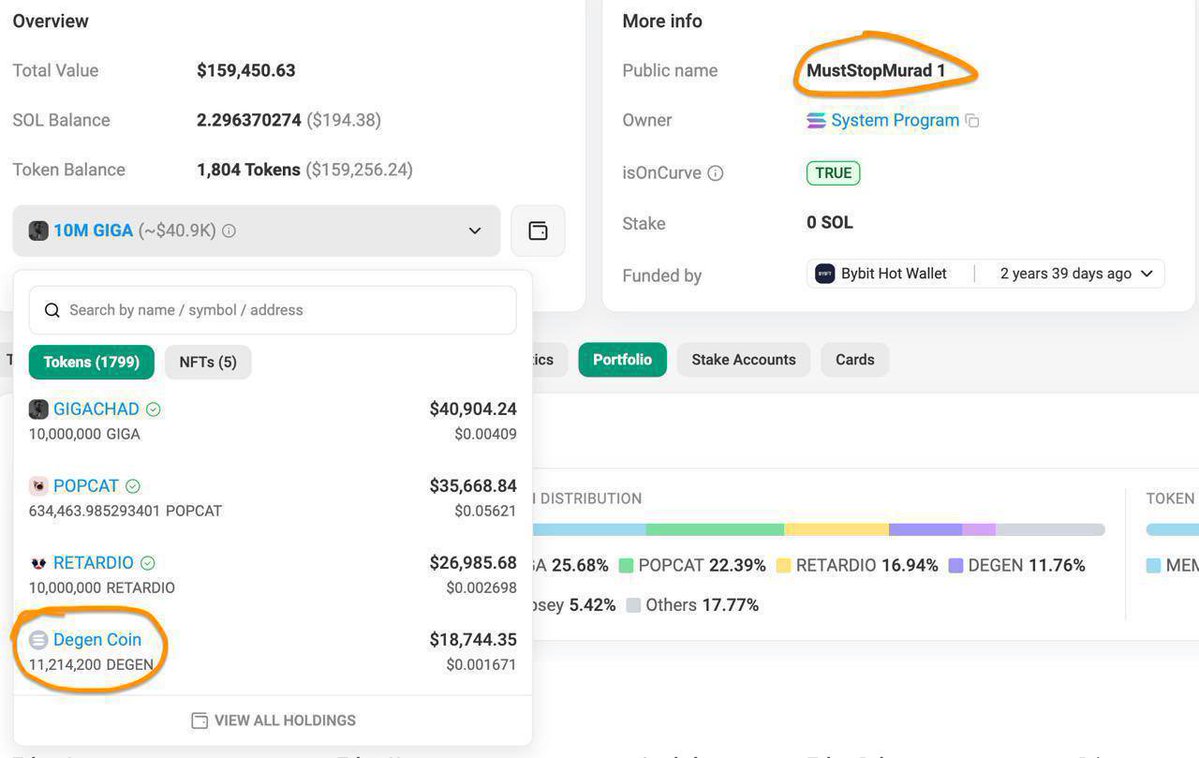Image resolution: width=1199 pixels, height=758 pixels.
Task: Open the System Program owner link
Action: (895, 121)
